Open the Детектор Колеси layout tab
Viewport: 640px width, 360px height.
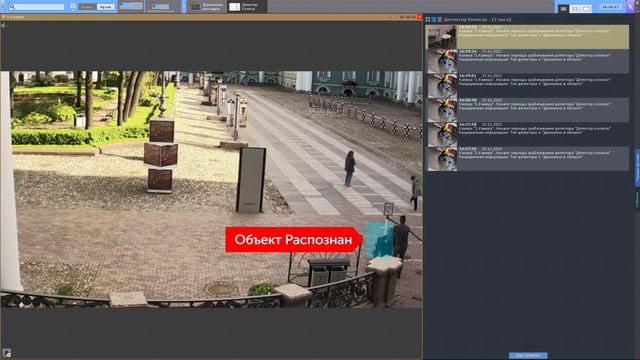[247, 6]
